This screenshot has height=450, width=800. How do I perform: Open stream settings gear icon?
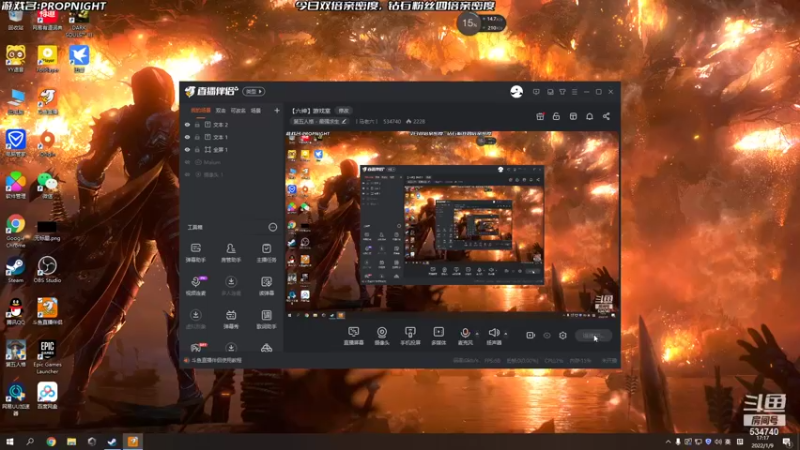pos(563,335)
